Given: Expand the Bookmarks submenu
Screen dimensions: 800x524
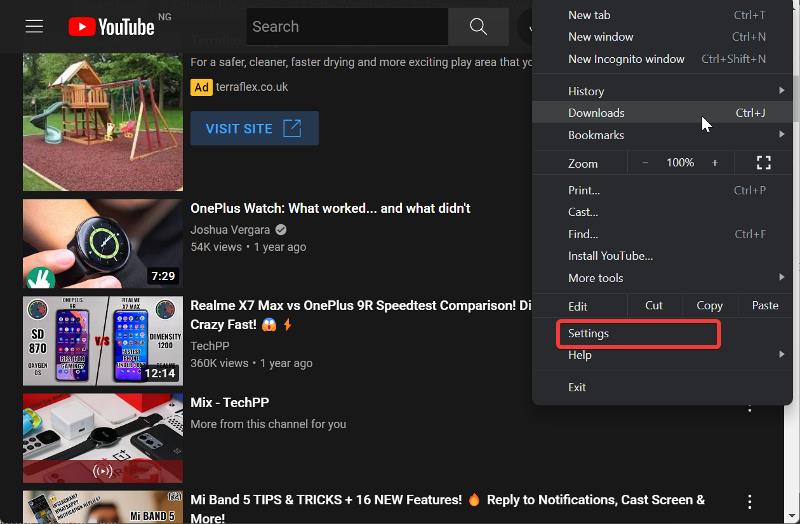Looking at the screenshot, I should click(x=662, y=135).
